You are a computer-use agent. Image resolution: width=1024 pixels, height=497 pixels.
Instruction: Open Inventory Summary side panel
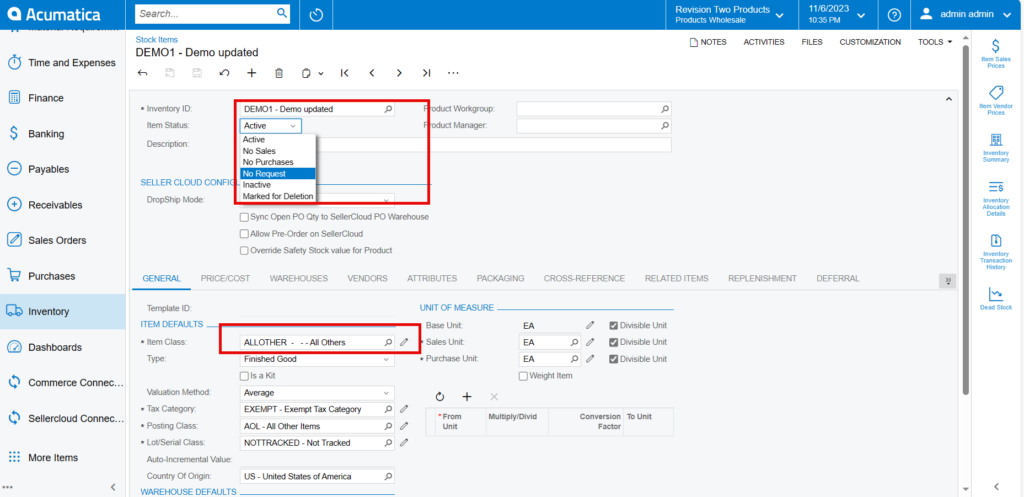tap(995, 148)
